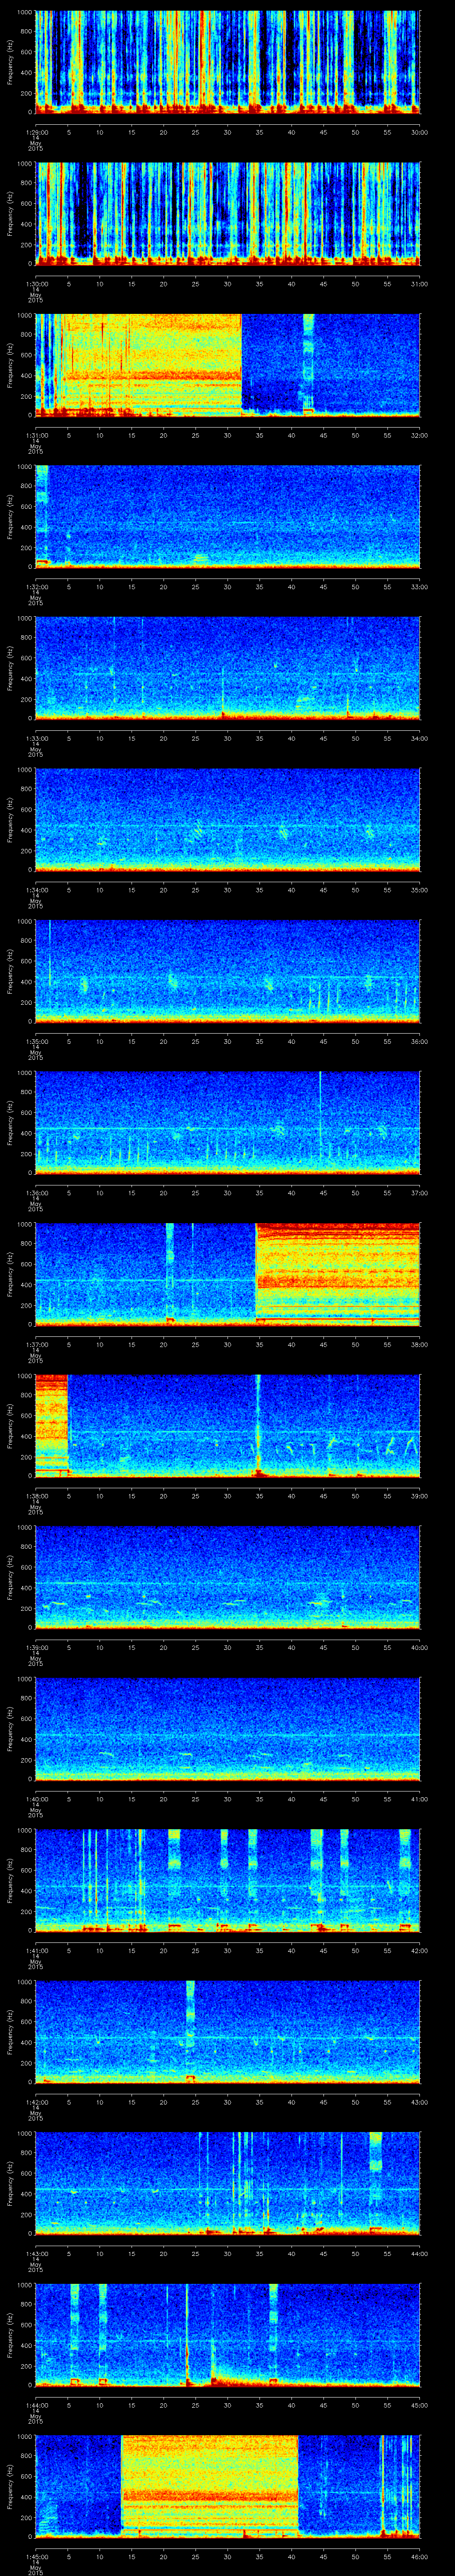Pick the spectrogram panel starting at 1:40:00
Image resolution: width=455 pixels, height=2576 pixels.
227,1728
